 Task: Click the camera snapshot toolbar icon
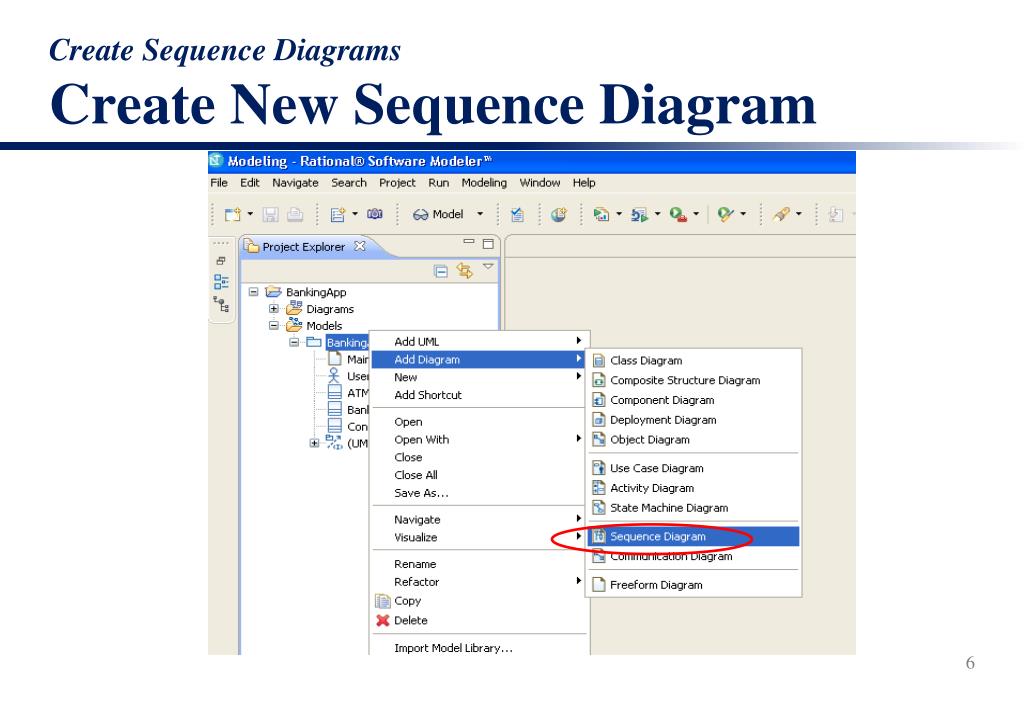[x=375, y=213]
